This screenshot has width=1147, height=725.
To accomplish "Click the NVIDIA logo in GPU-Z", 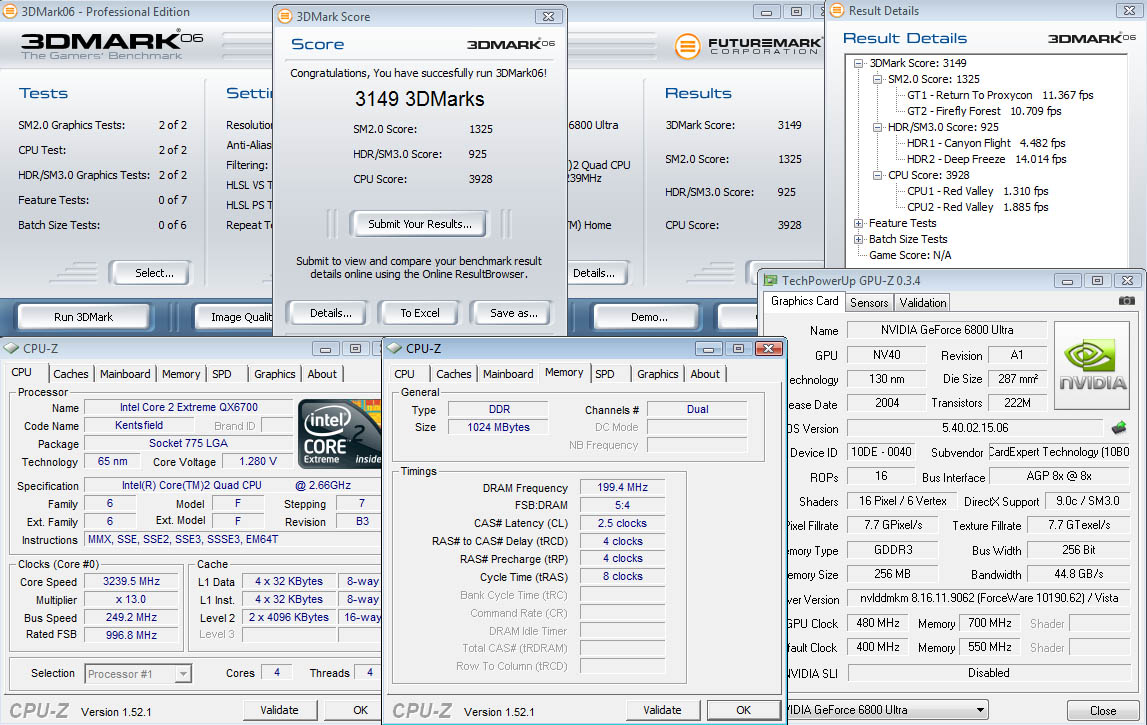I will 1093,365.
